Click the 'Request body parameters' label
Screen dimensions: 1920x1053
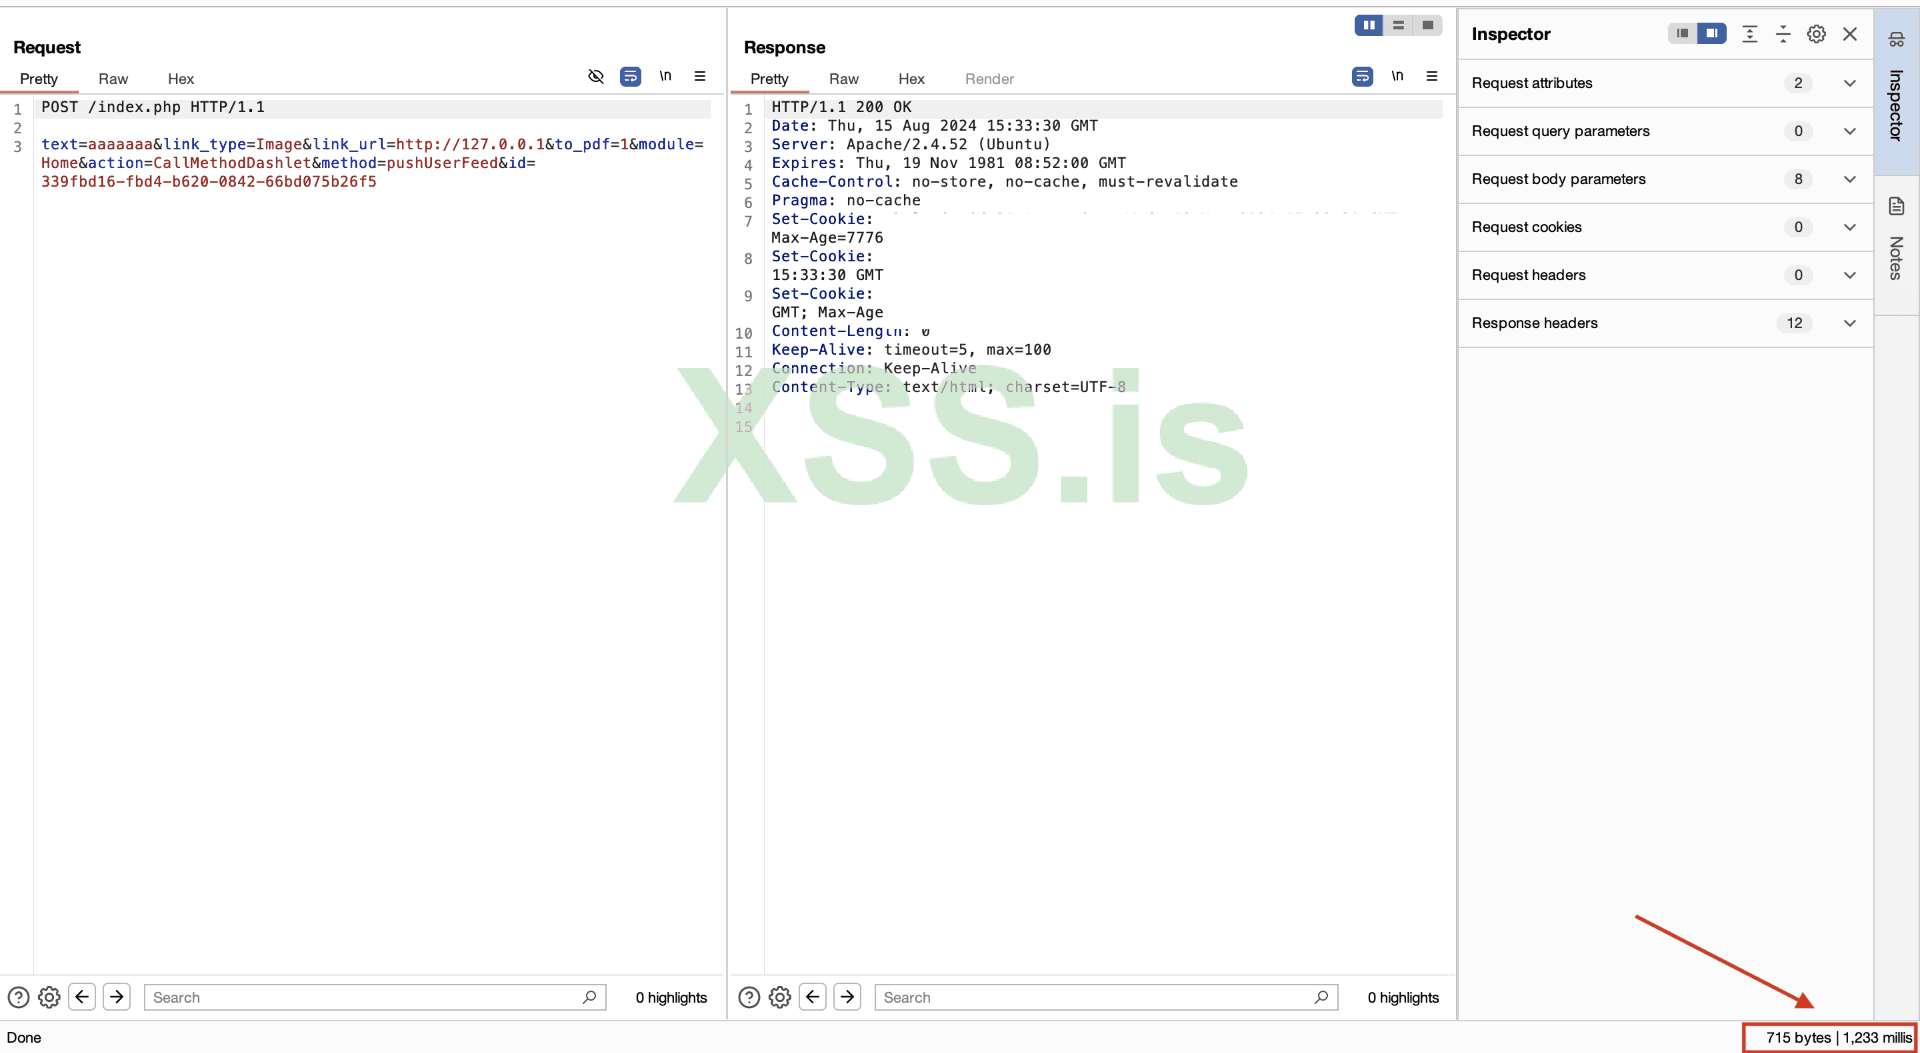click(1559, 179)
